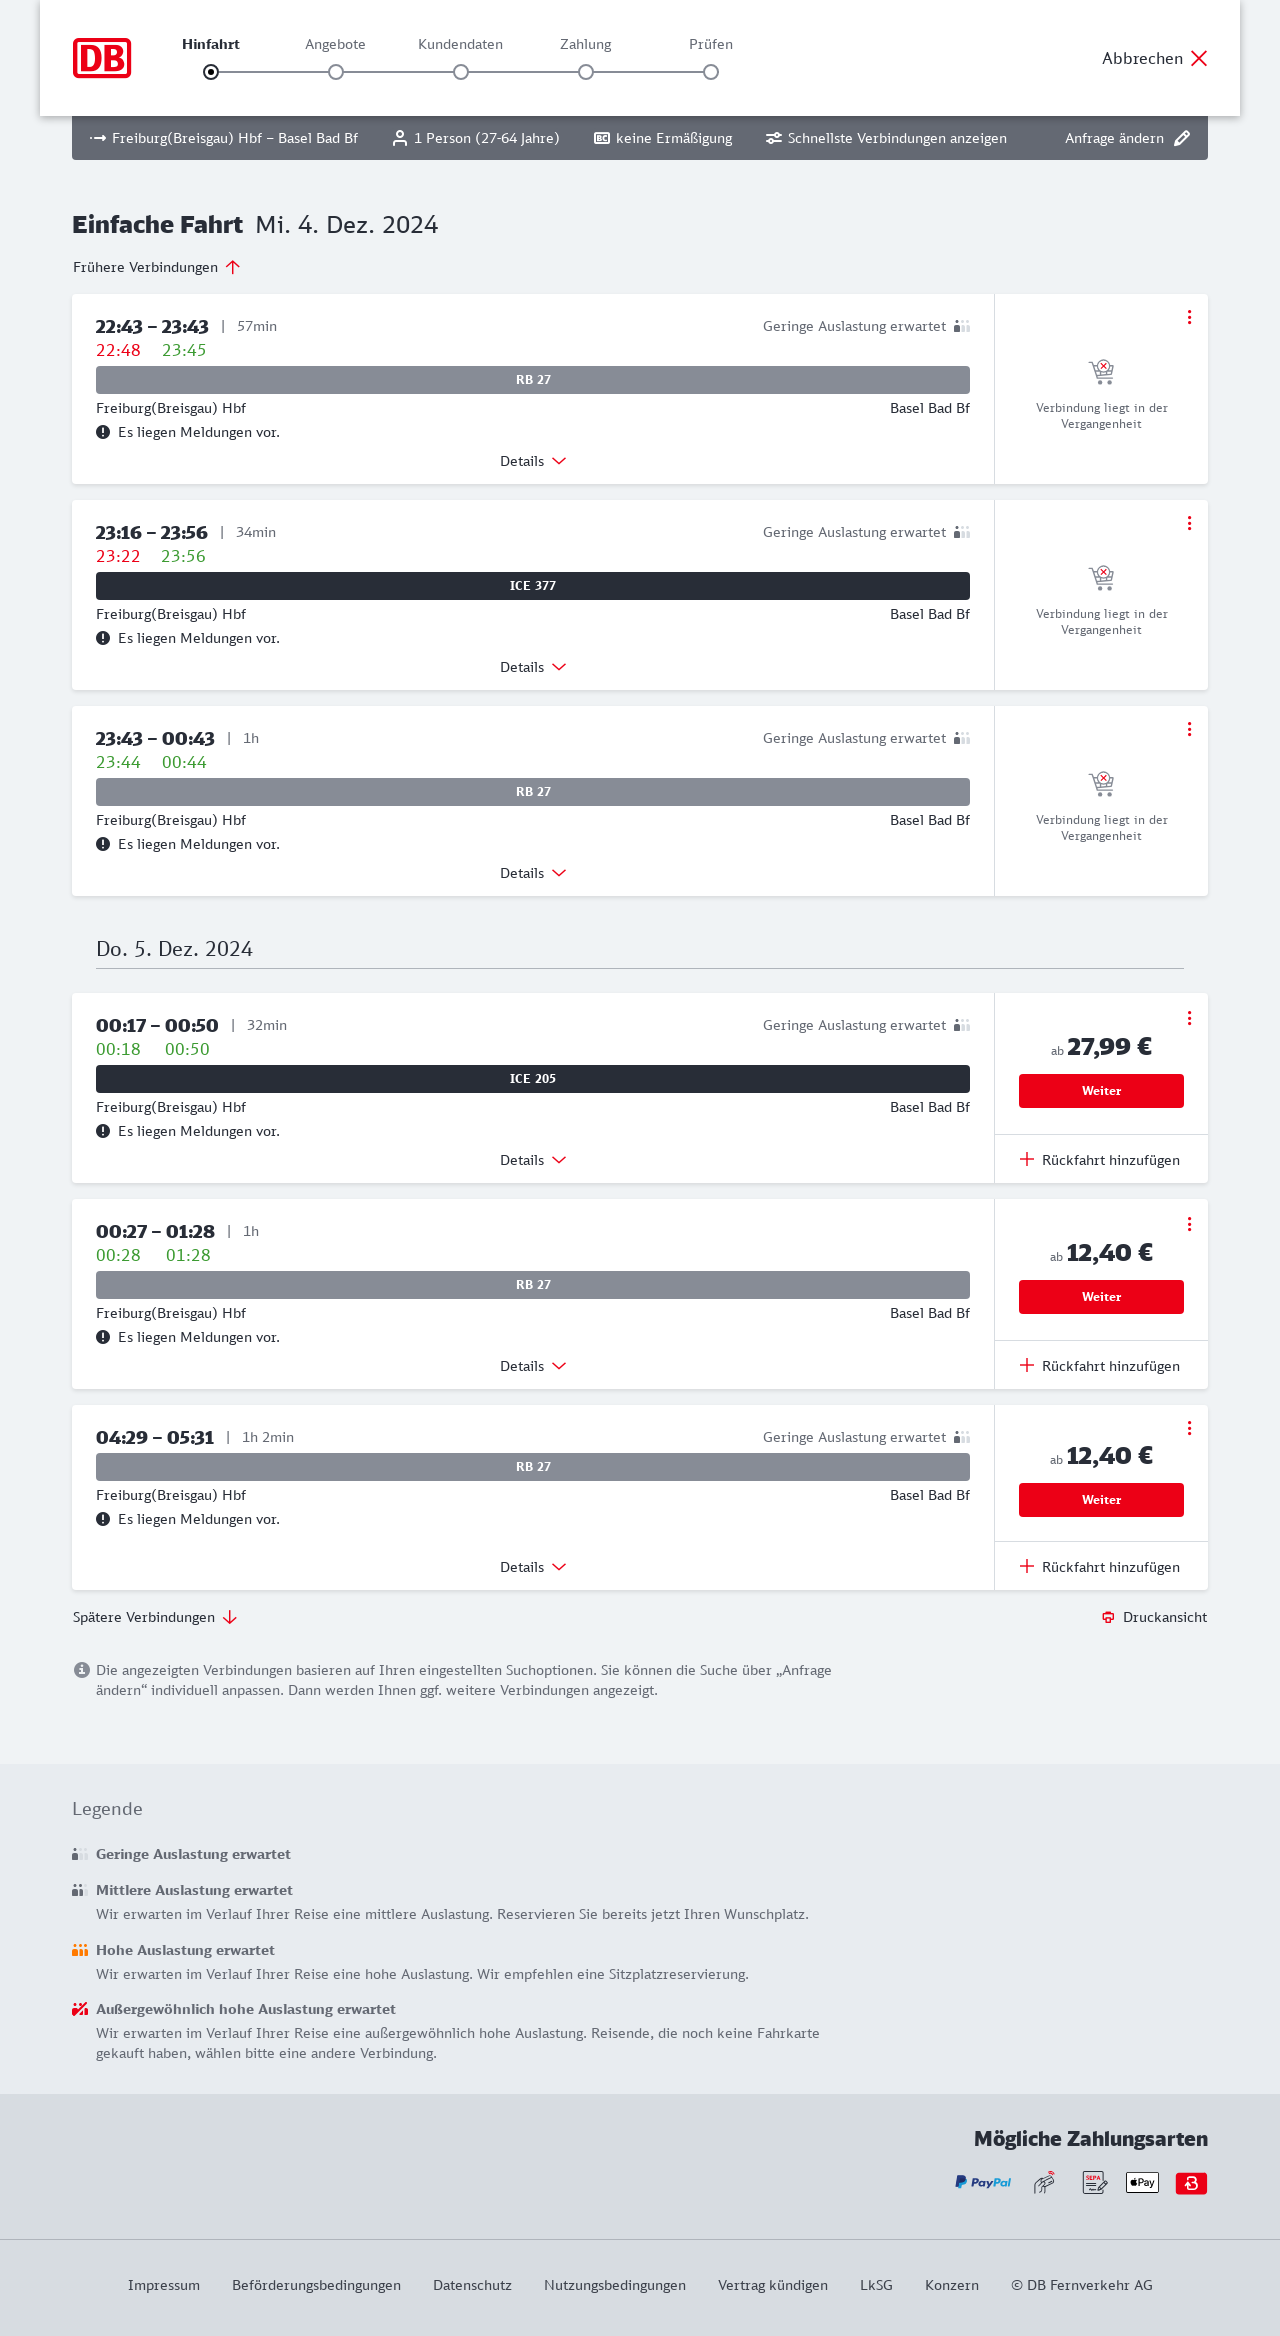This screenshot has height=2336, width=1280.
Task: Click the filter icon for Schnellste Verbindungen
Action: [773, 138]
